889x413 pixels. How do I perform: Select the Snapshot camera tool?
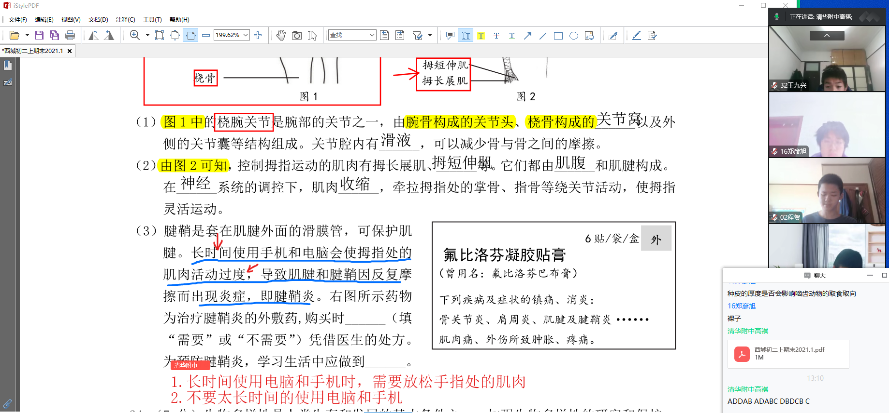point(297,35)
